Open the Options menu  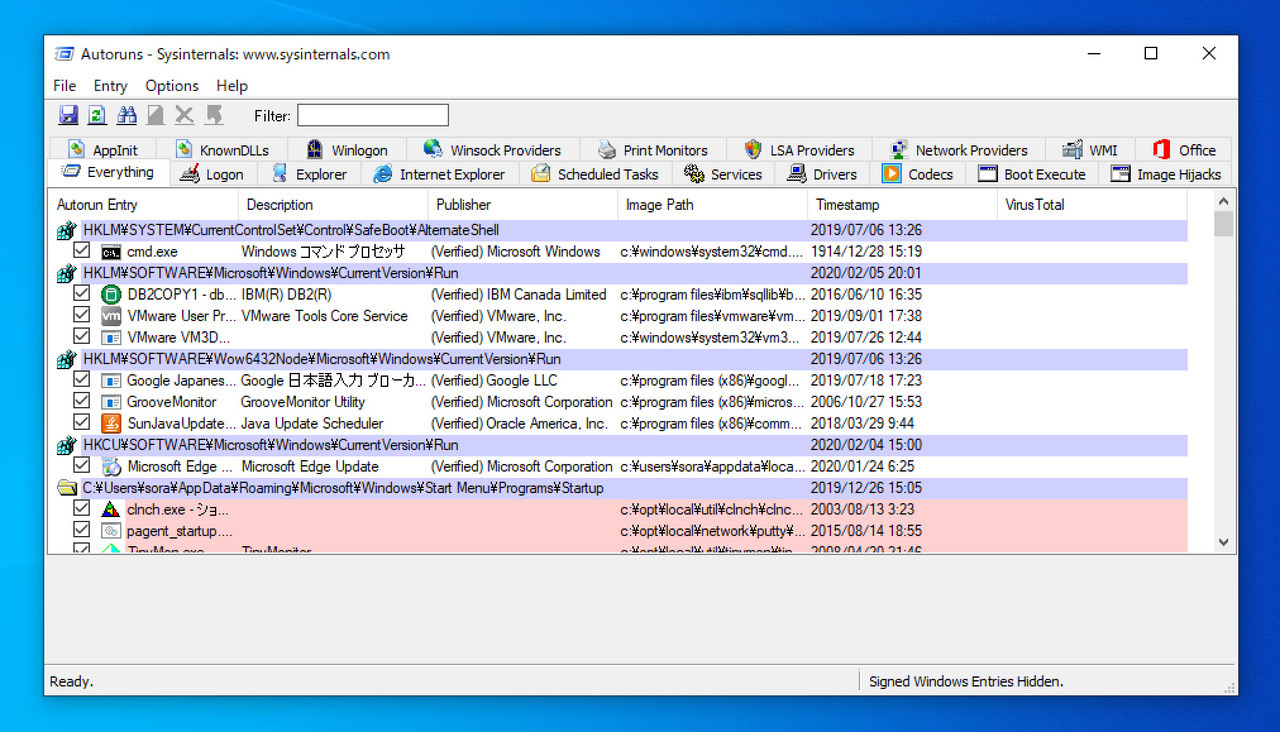(x=172, y=86)
